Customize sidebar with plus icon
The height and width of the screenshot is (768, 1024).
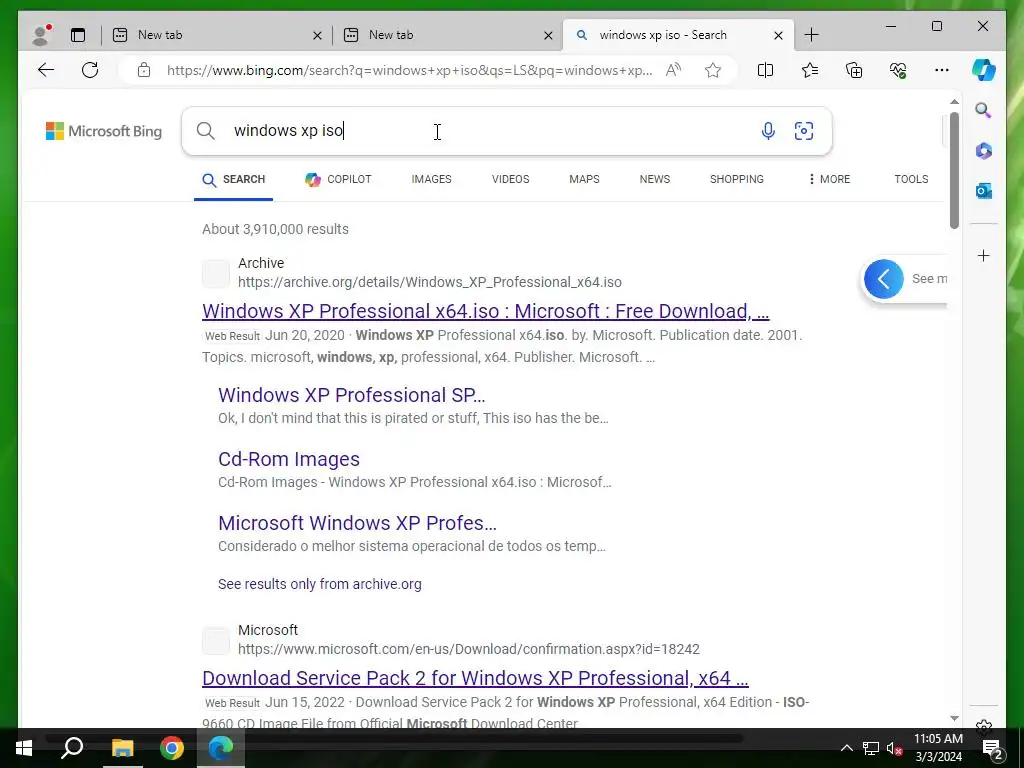pos(984,255)
